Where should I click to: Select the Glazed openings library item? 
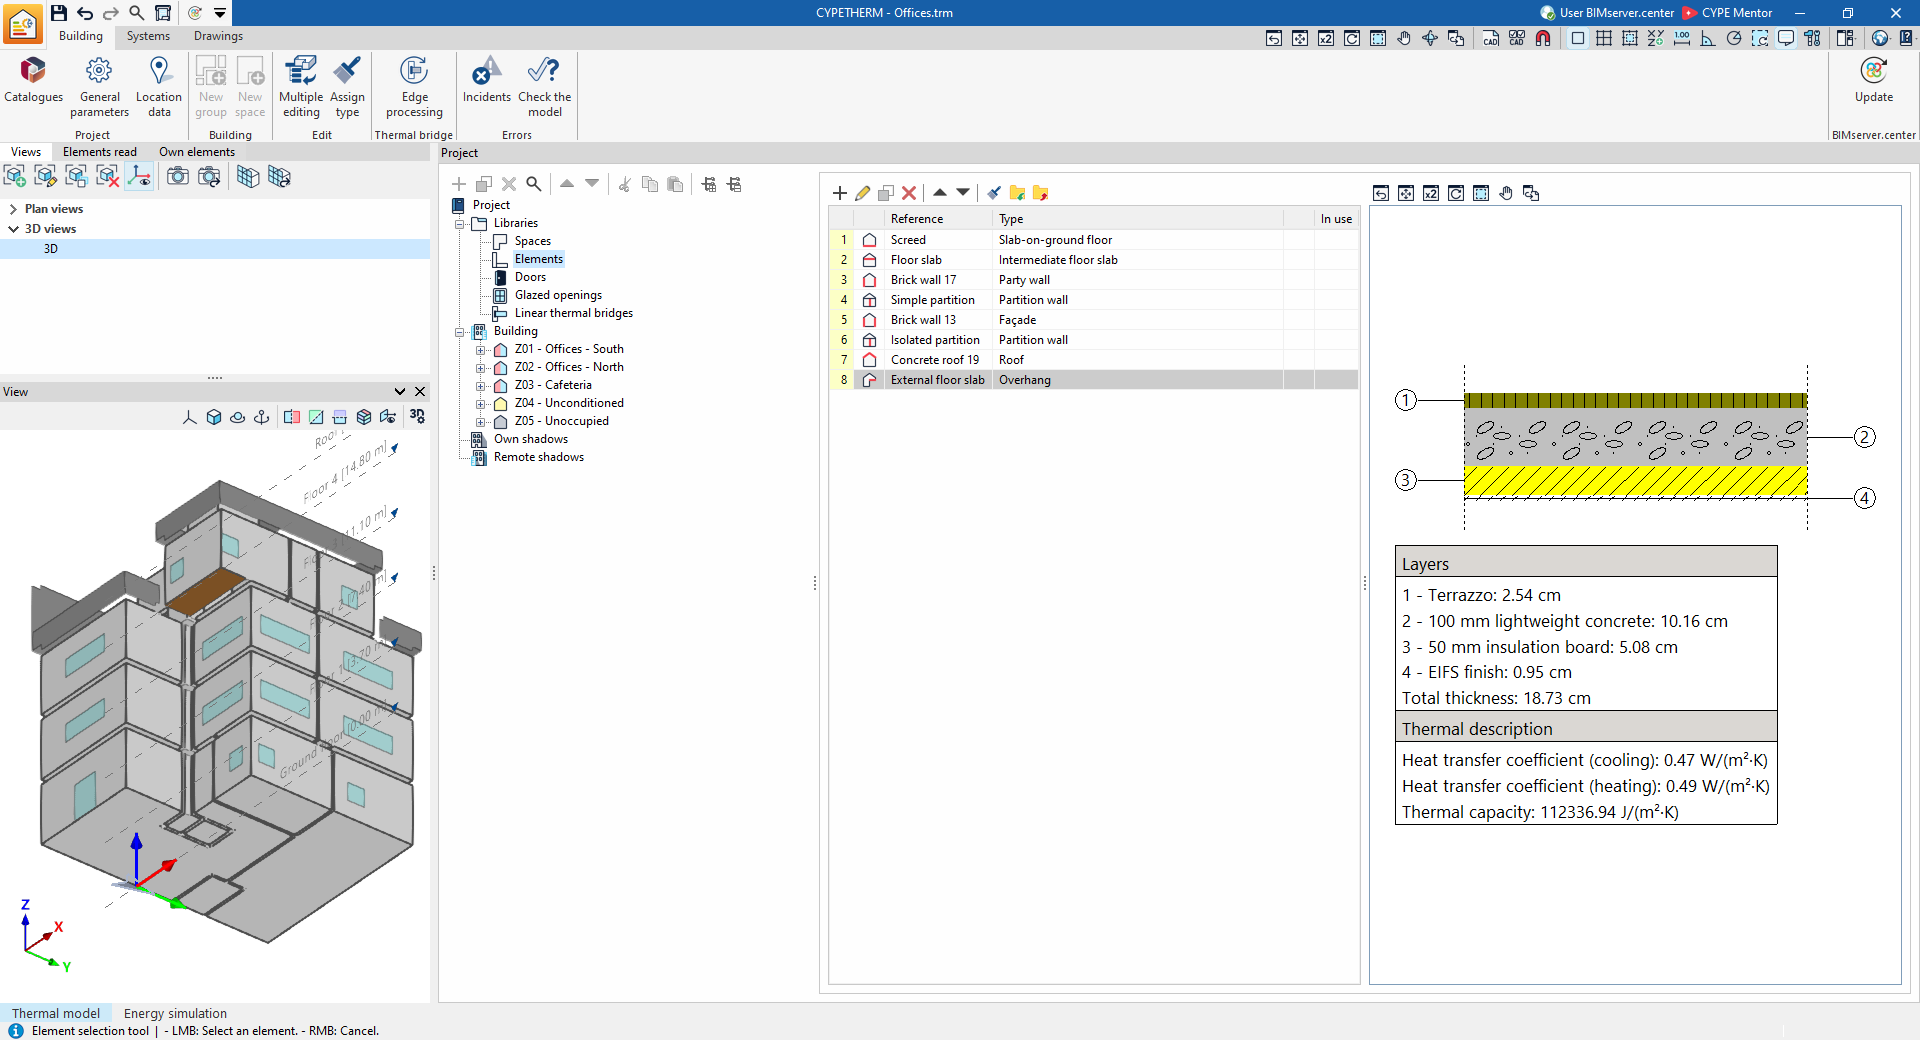coord(558,295)
